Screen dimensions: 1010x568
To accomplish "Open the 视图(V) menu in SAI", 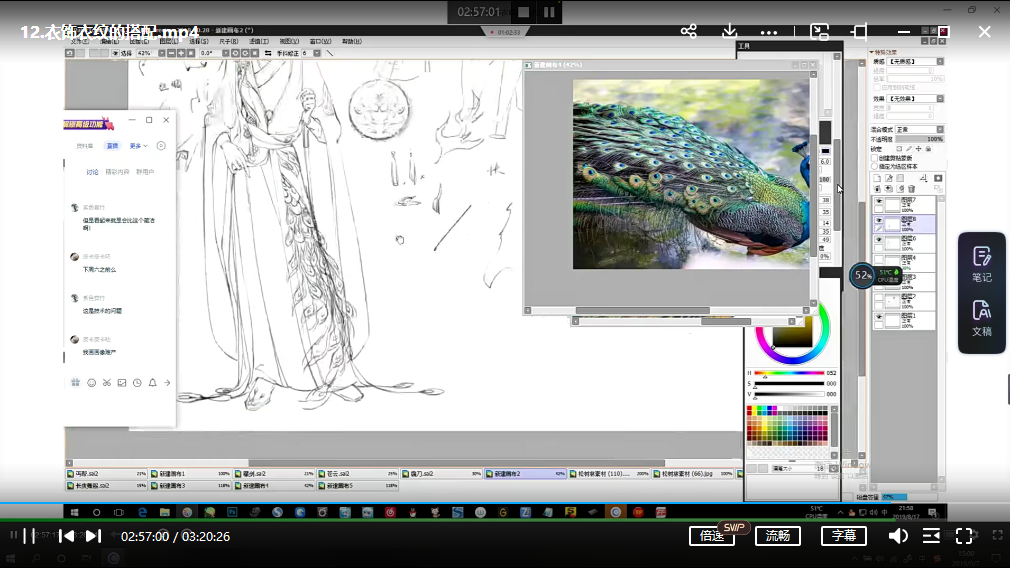I will coord(289,41).
